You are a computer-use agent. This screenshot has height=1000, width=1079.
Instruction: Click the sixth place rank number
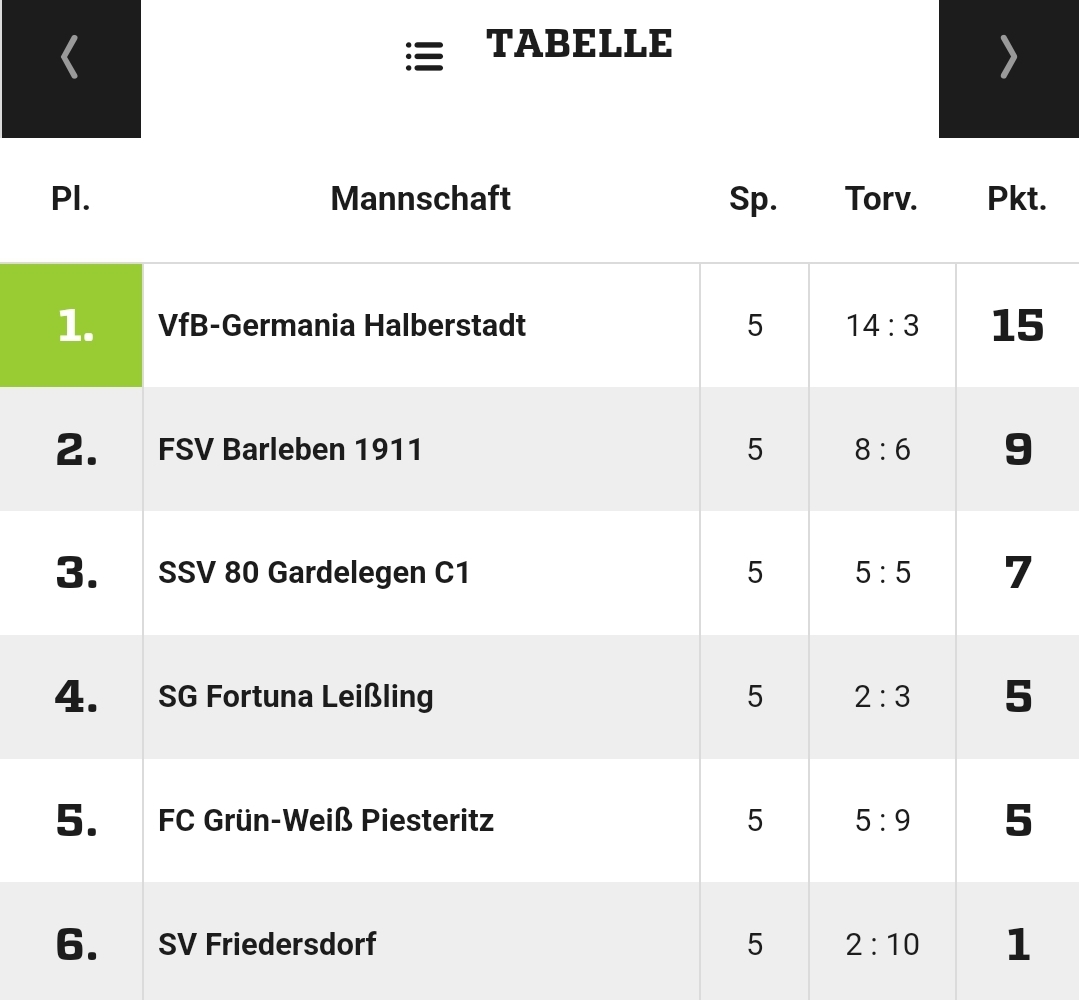point(76,944)
